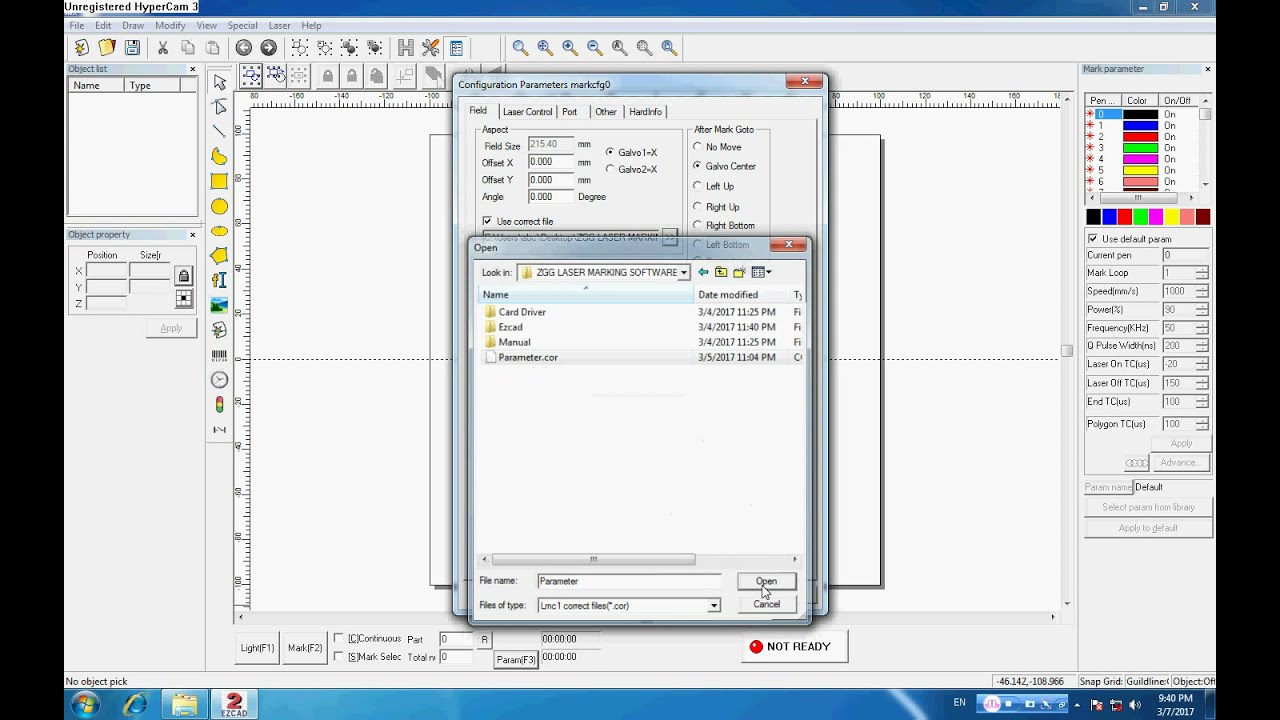Select the Timer clock tool
This screenshot has width=1280, height=720.
[219, 380]
